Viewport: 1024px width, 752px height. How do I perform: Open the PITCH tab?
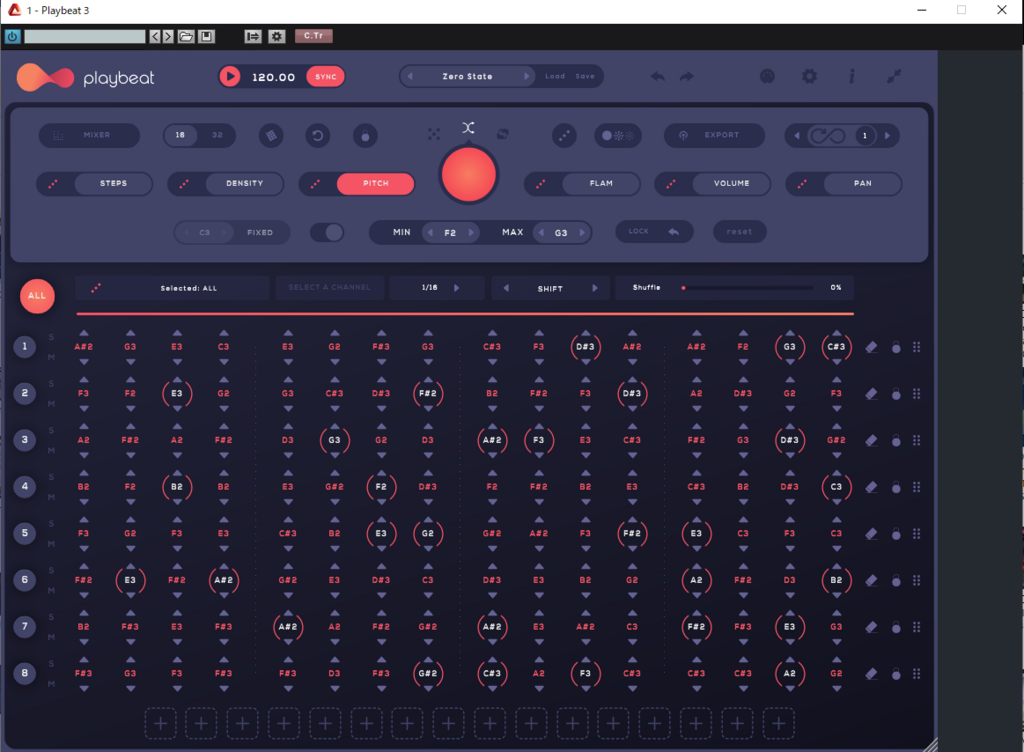point(376,183)
